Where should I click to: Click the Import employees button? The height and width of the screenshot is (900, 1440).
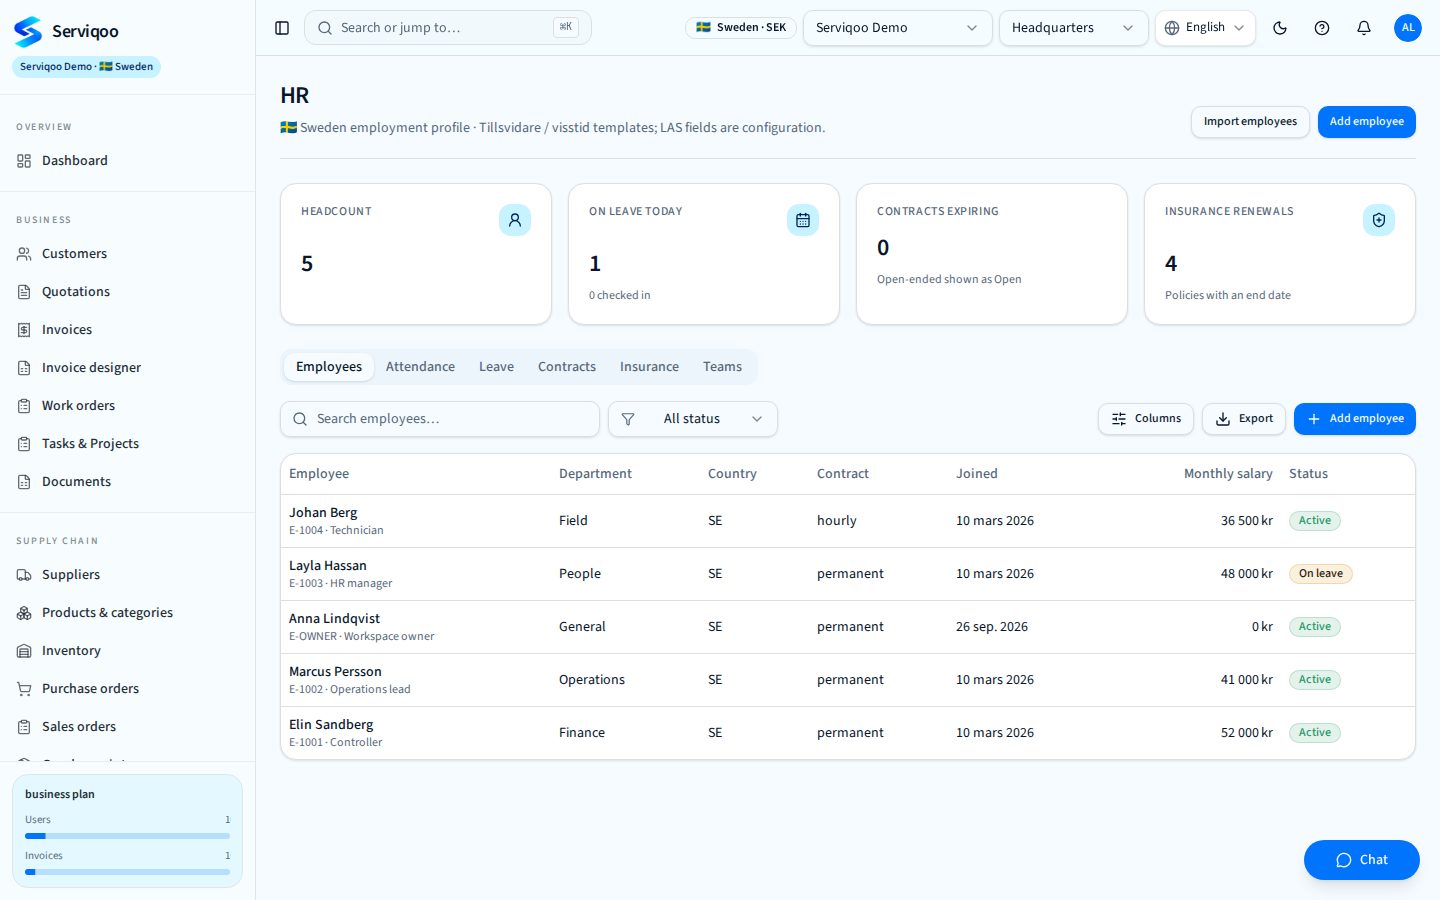1250,122
